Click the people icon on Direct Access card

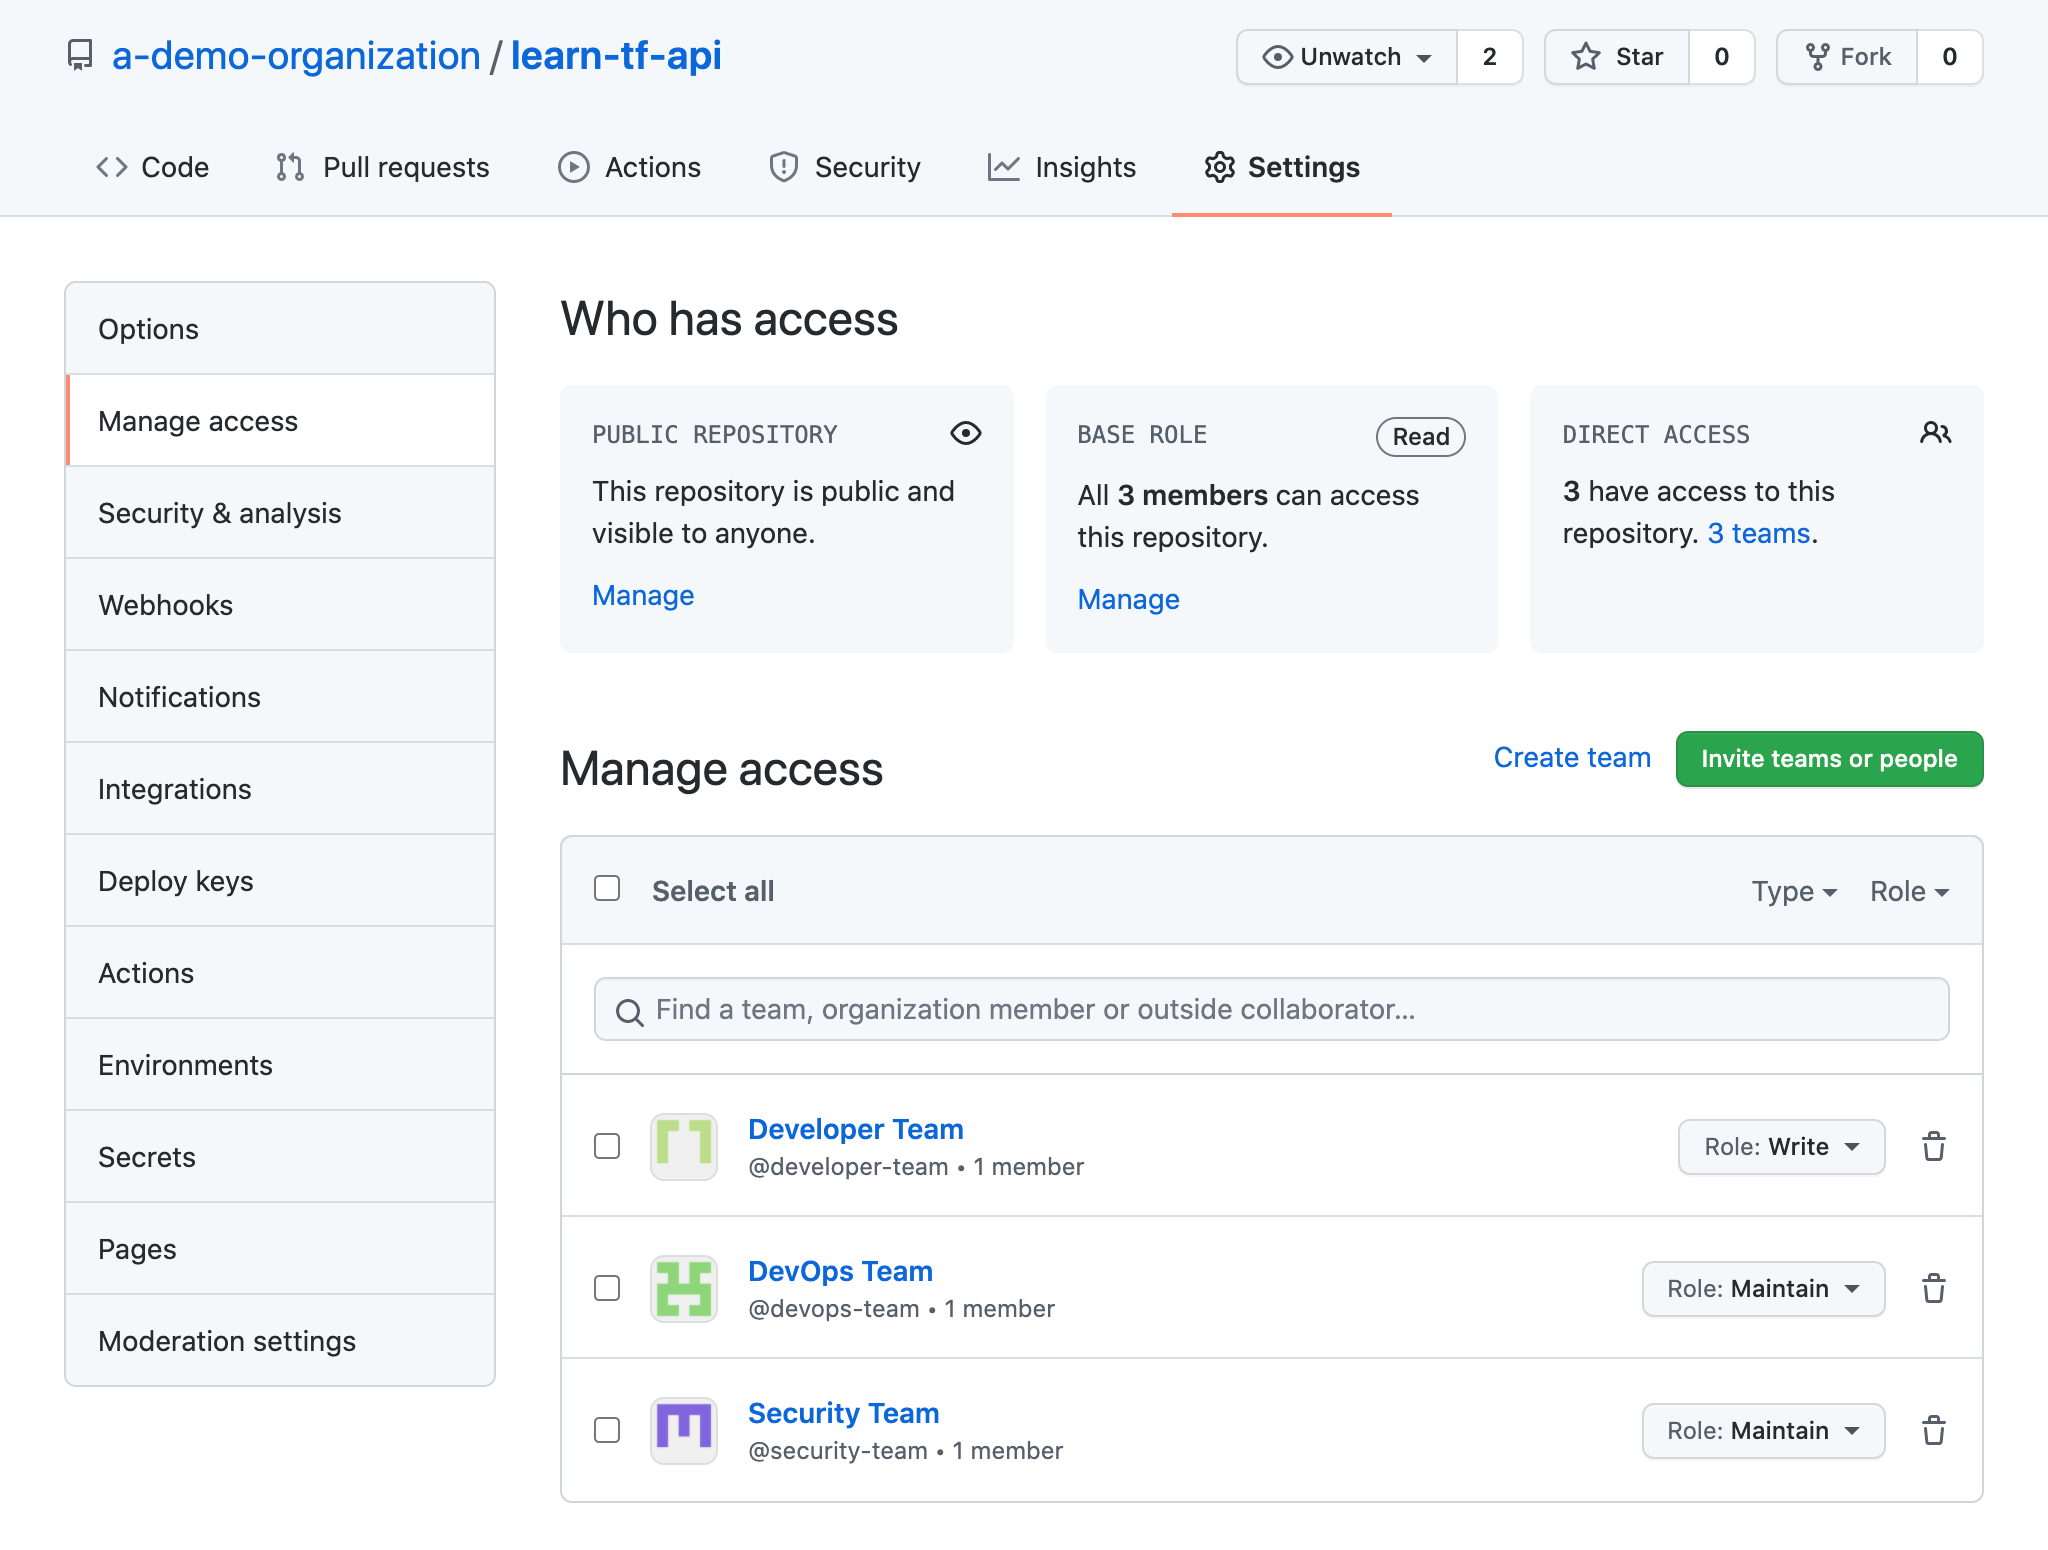click(1936, 433)
